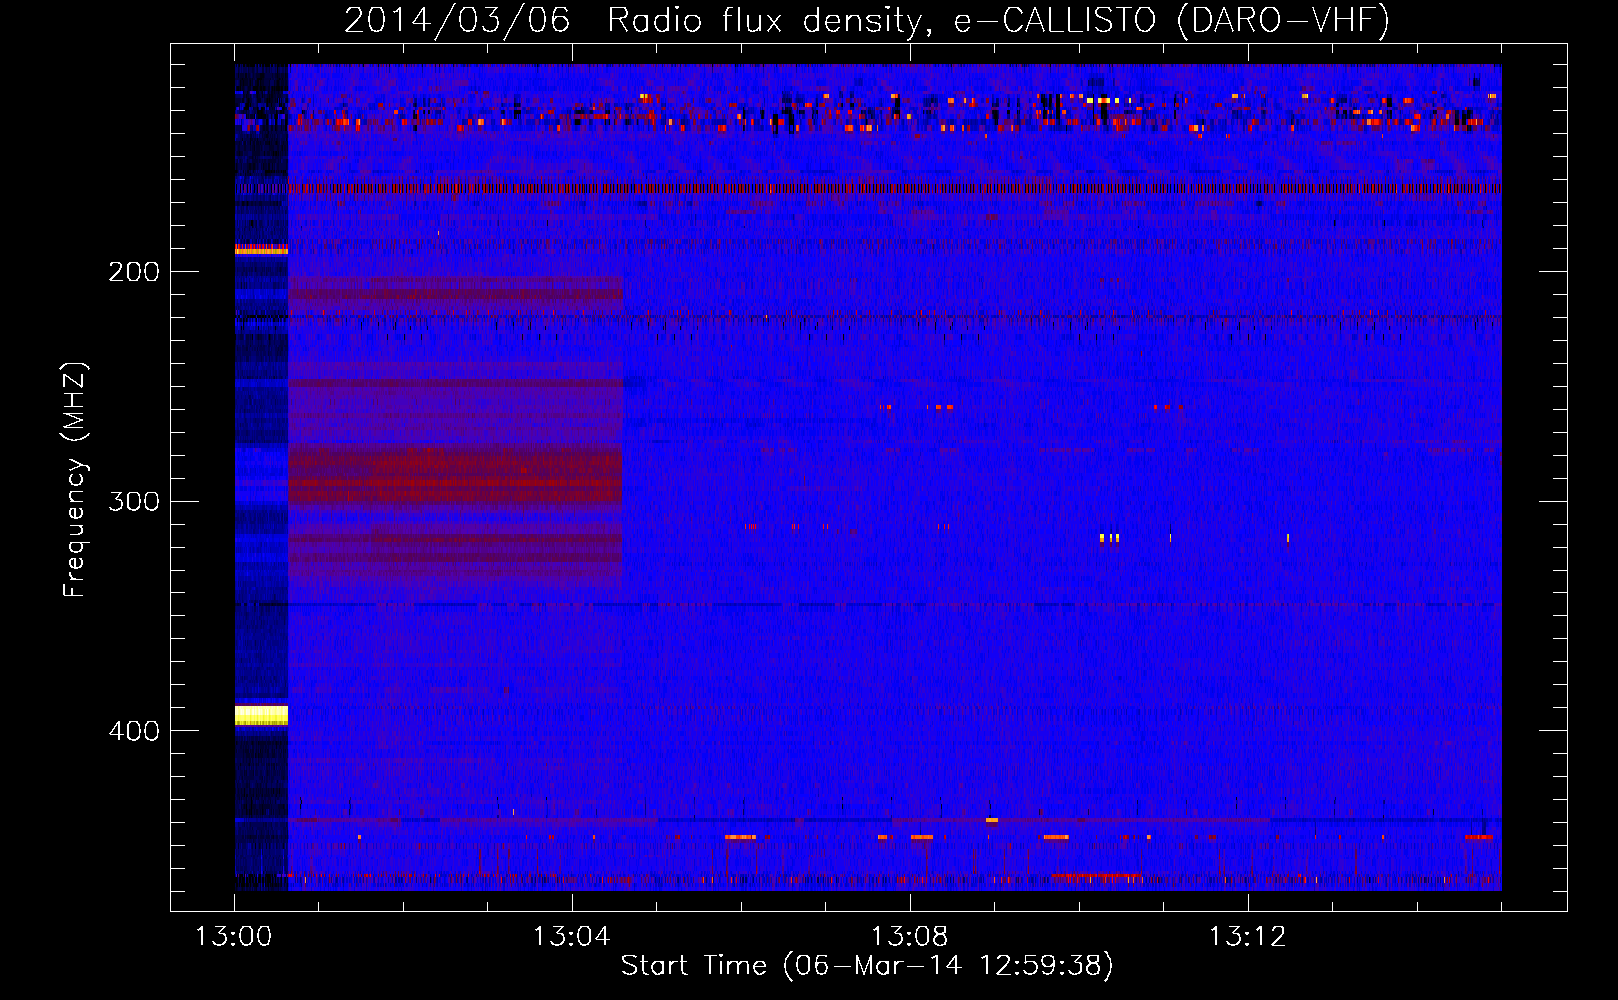The image size is (1618, 1000).
Task: Click the 400 frequency tick label
Action: [x=134, y=731]
